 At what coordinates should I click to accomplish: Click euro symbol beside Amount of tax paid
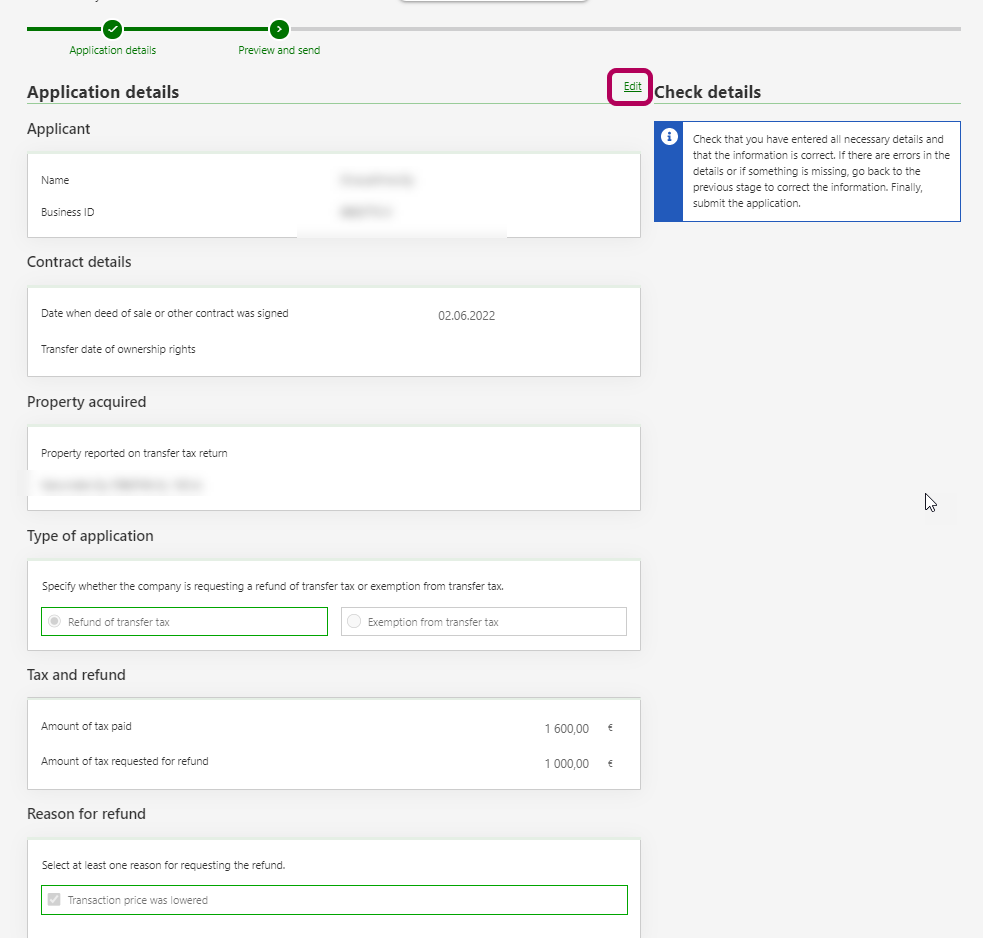[610, 729]
